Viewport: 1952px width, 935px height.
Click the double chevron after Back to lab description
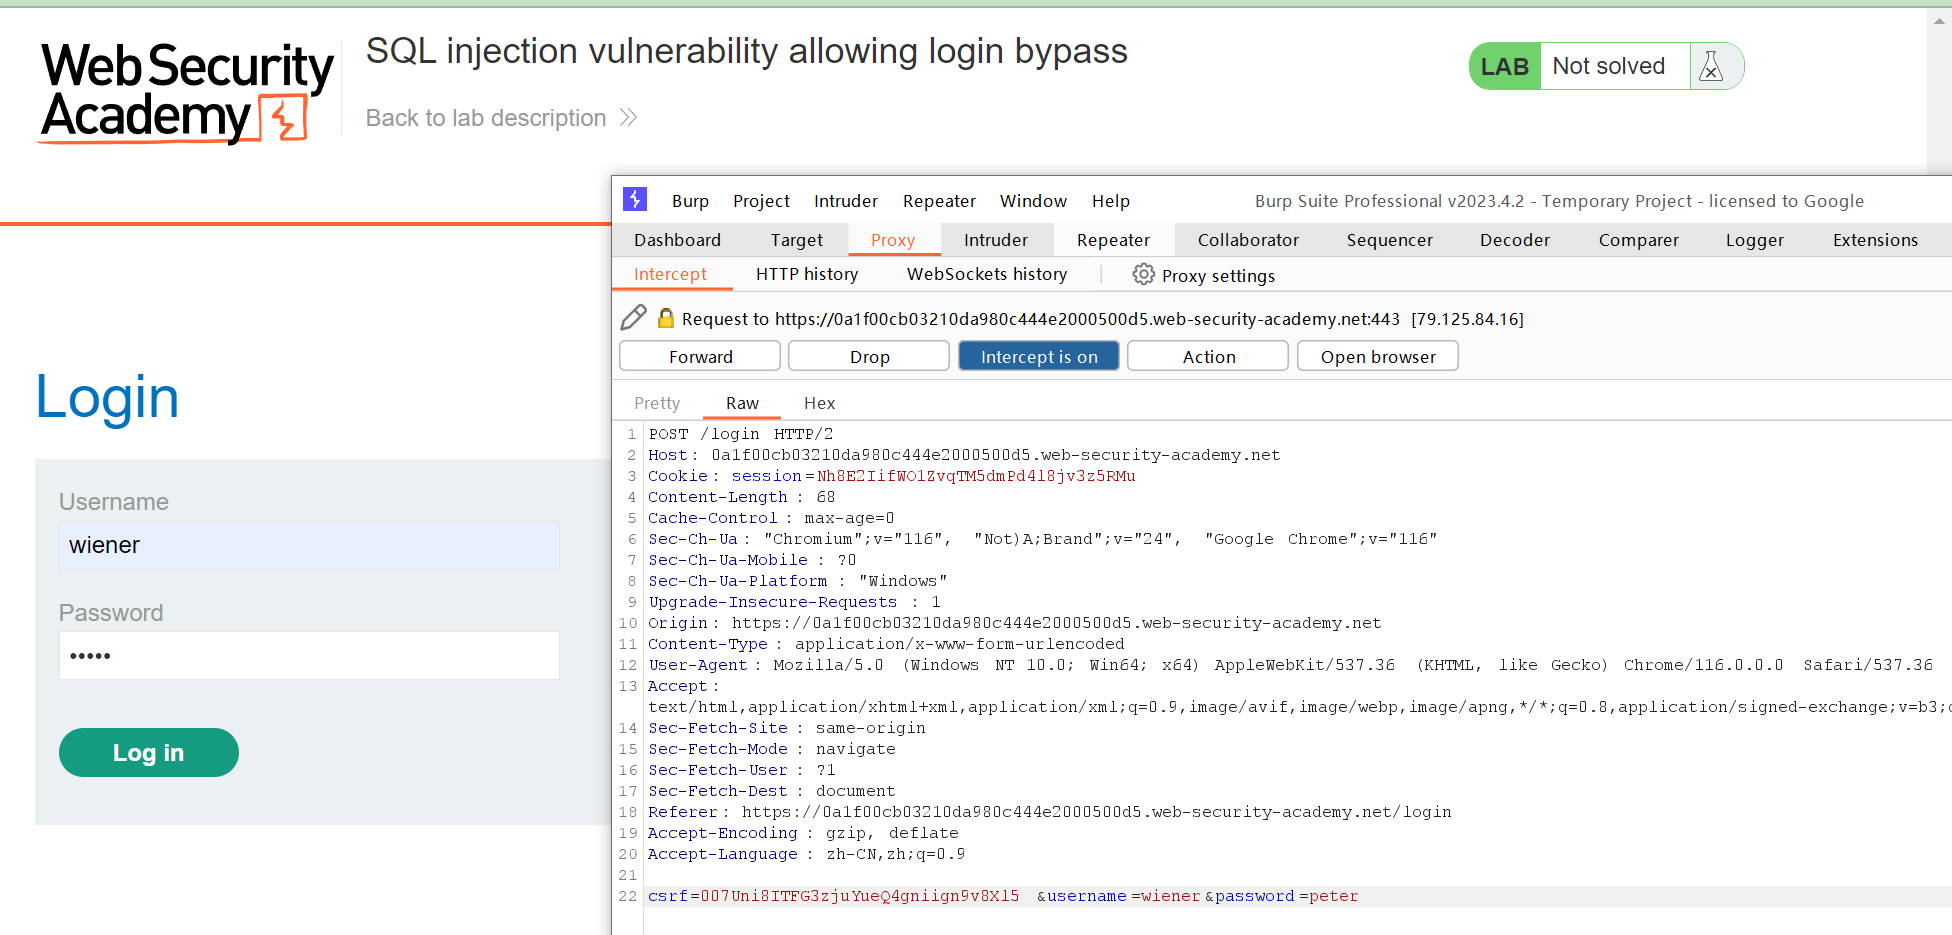point(628,118)
